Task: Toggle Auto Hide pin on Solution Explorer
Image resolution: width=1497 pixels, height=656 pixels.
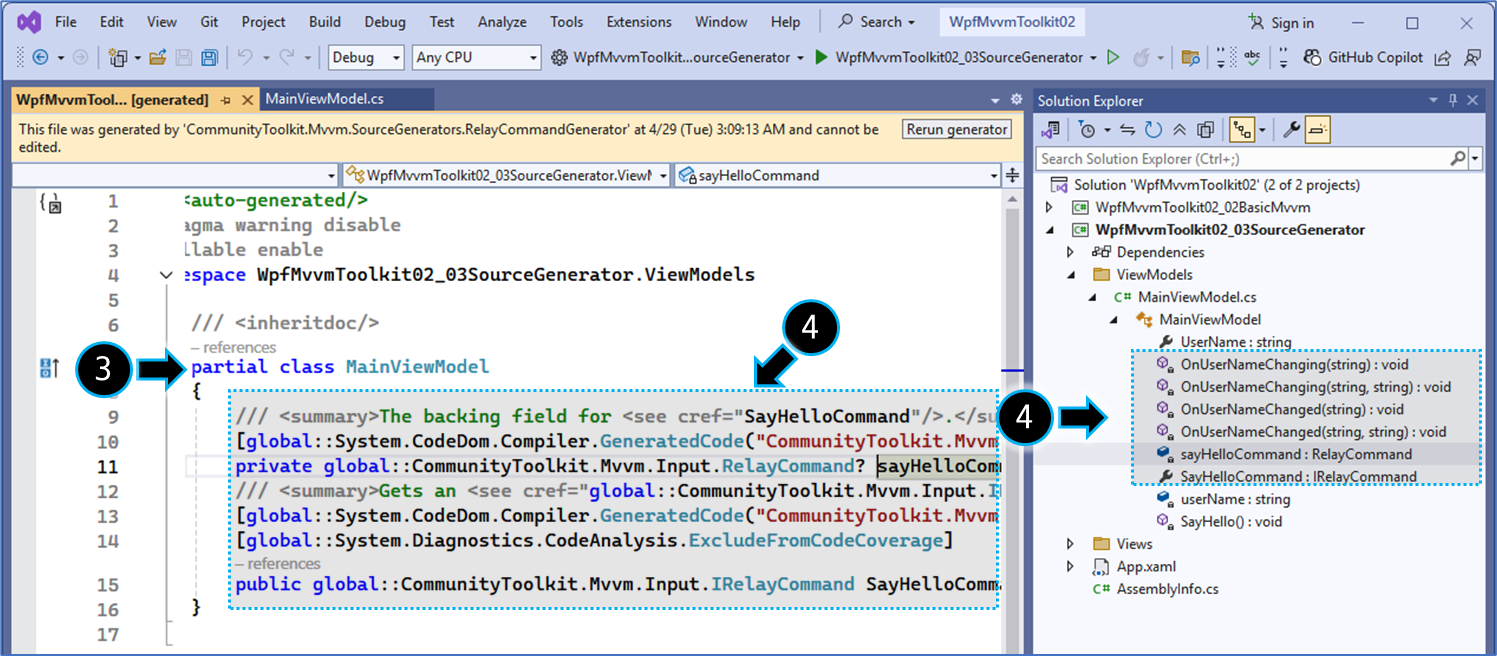Action: click(x=1453, y=100)
